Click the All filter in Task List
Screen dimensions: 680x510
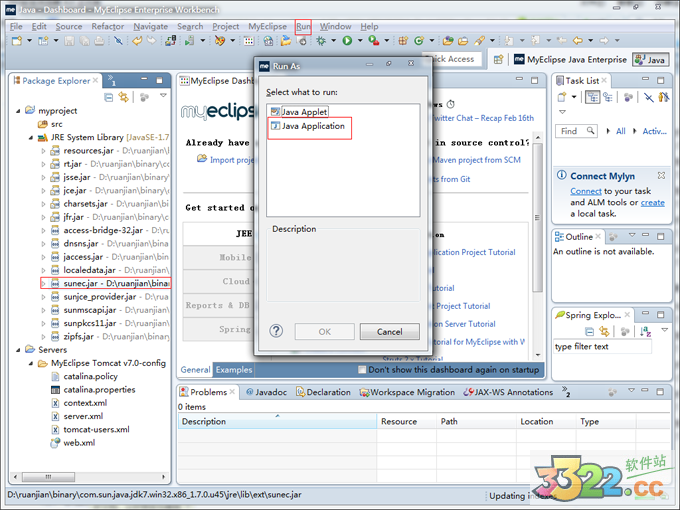(621, 131)
